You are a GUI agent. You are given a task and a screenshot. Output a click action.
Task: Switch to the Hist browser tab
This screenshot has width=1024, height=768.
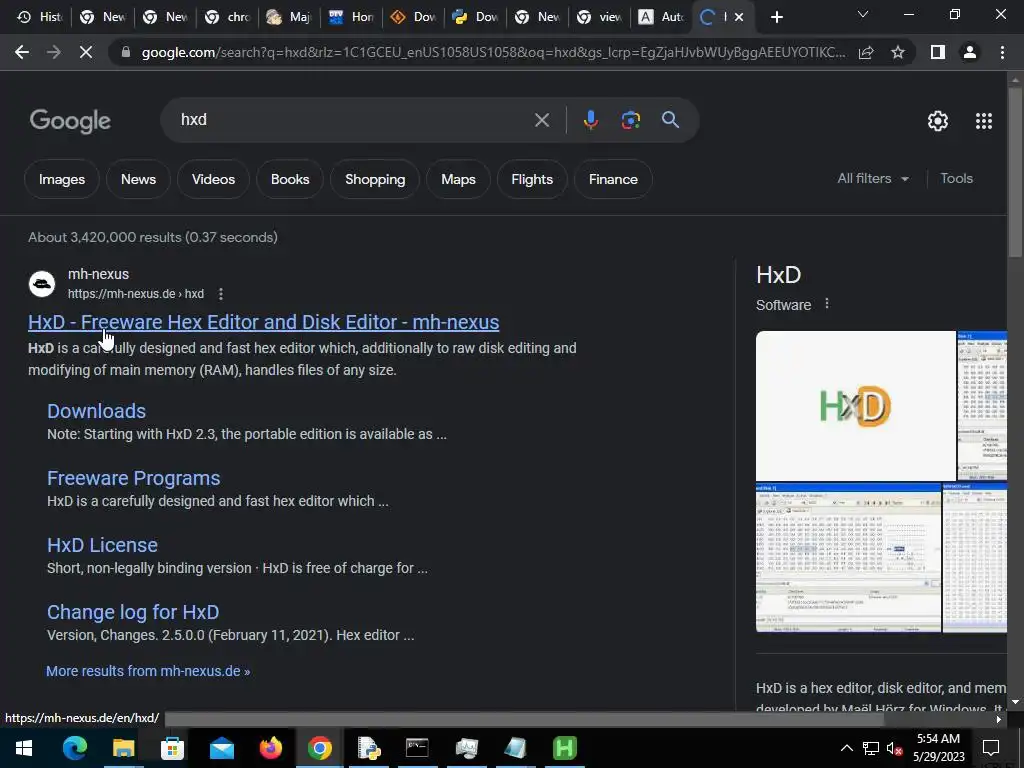pos(40,17)
